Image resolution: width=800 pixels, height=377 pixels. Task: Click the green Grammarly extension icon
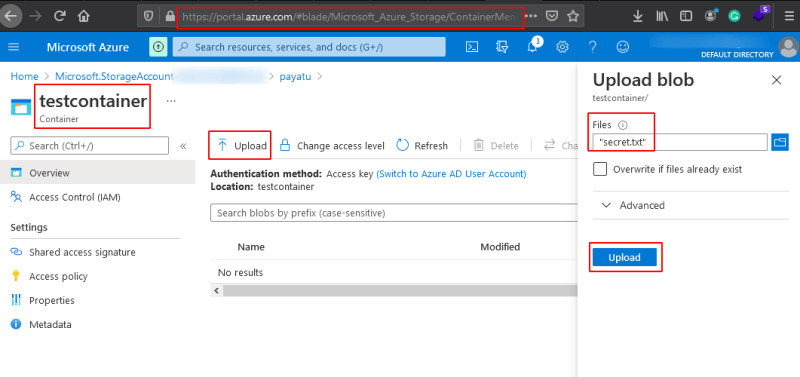[734, 16]
